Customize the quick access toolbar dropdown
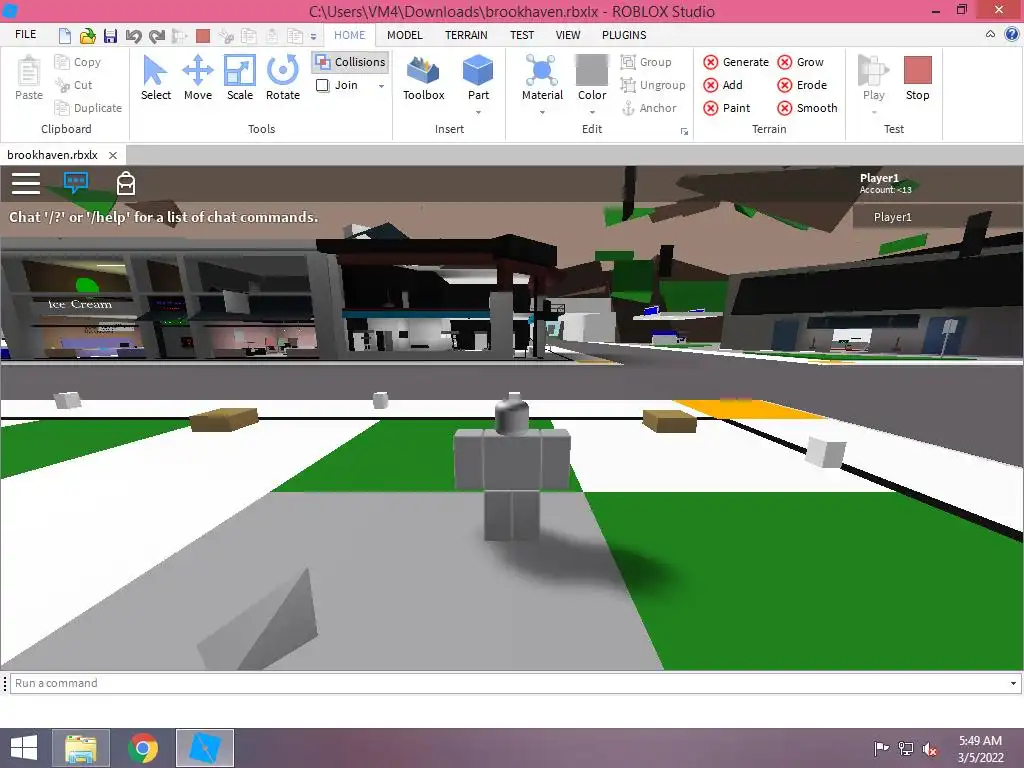 pyautogui.click(x=313, y=37)
